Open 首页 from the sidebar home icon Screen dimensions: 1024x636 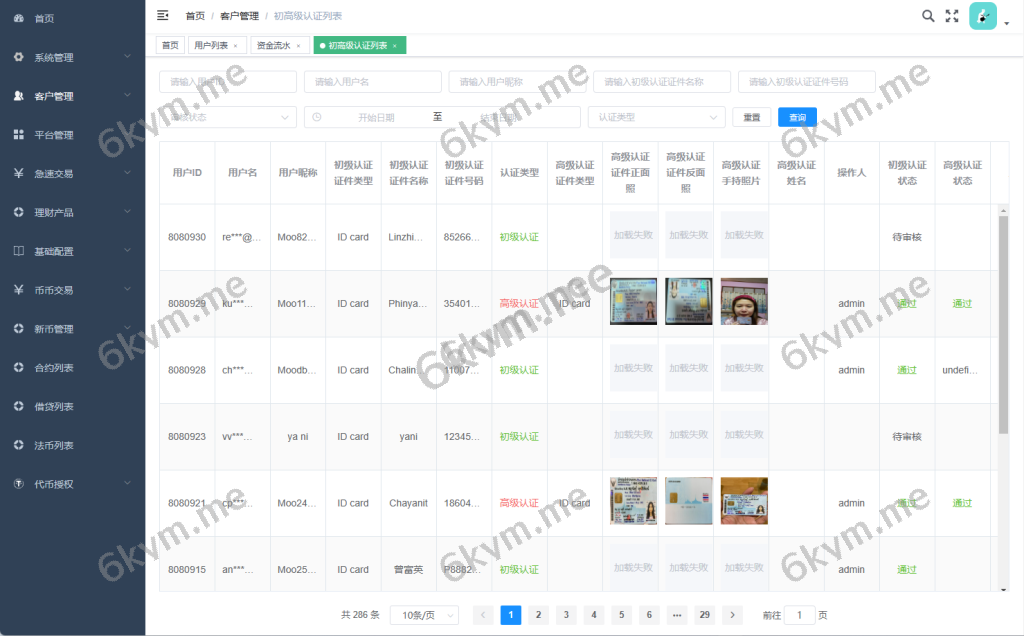point(40,17)
